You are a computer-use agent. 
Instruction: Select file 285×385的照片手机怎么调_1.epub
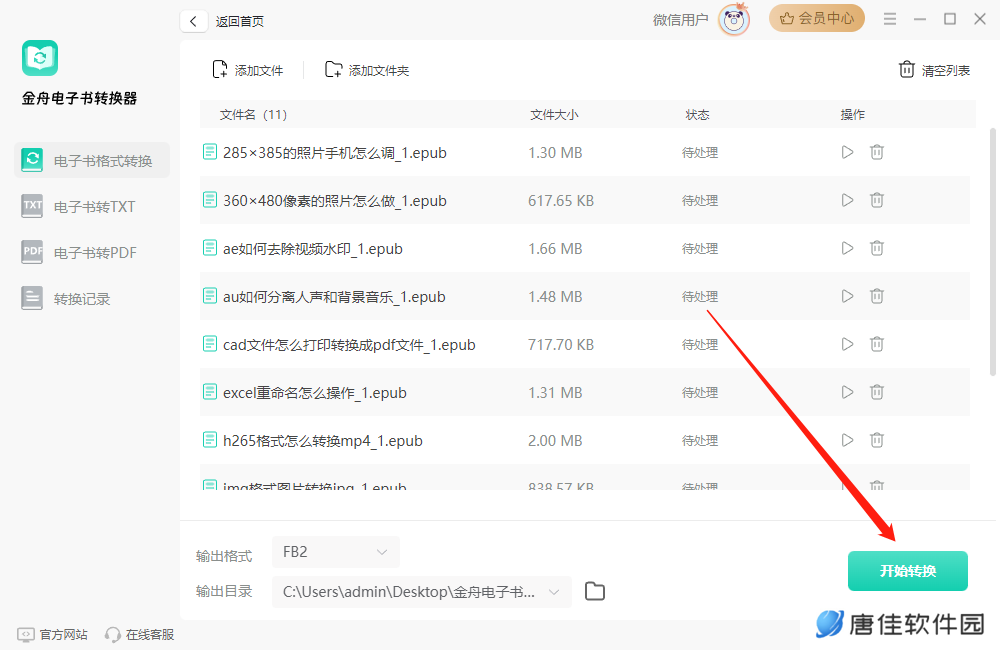(x=335, y=152)
